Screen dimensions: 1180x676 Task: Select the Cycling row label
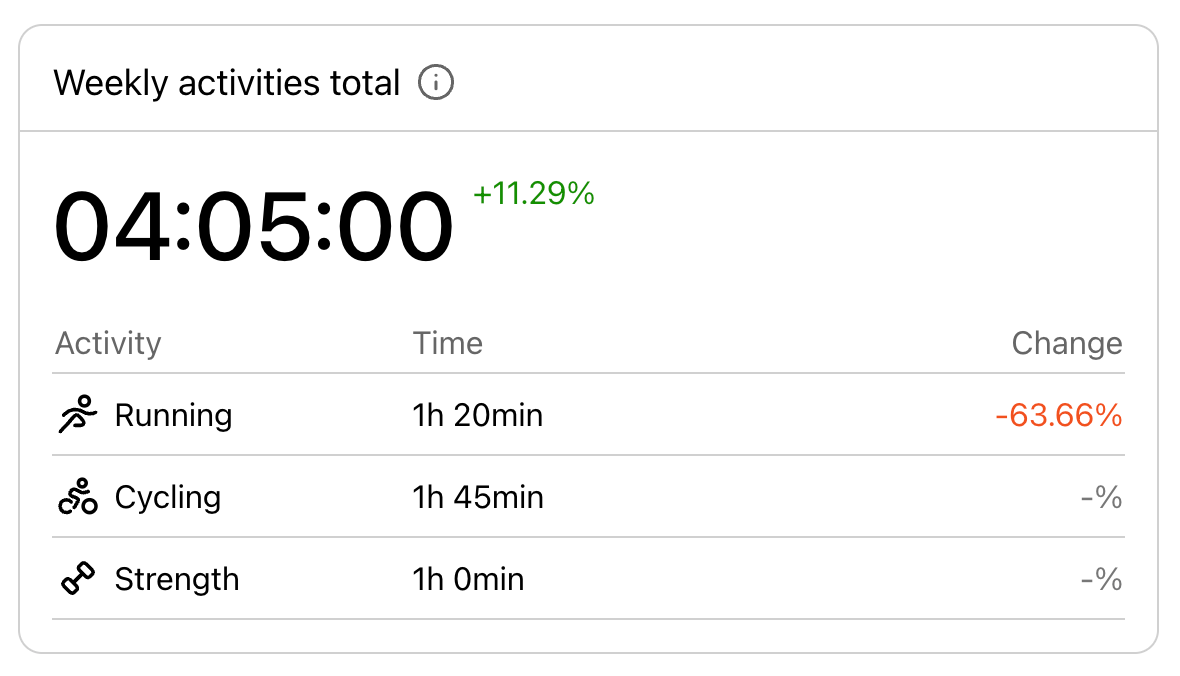[167, 497]
